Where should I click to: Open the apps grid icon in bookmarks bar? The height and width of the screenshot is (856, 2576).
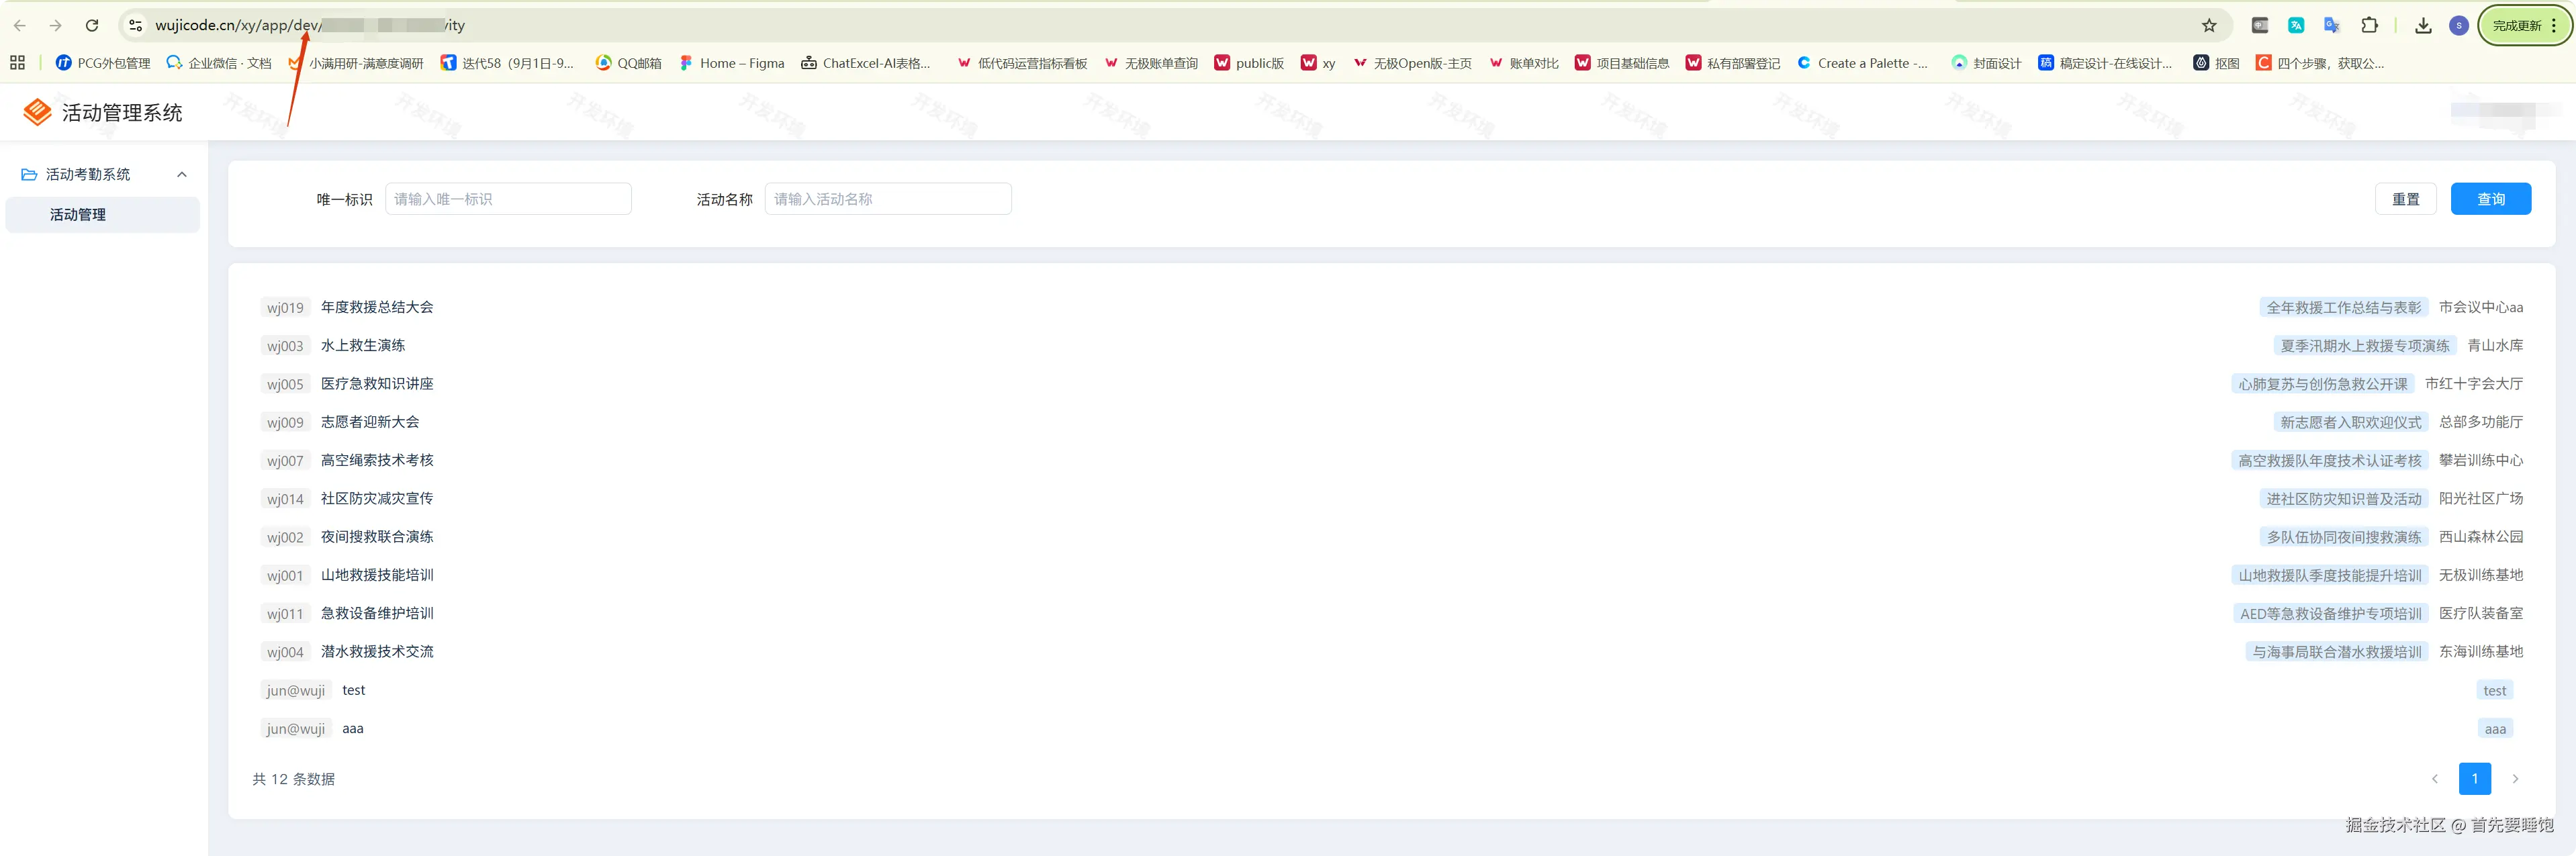17,63
